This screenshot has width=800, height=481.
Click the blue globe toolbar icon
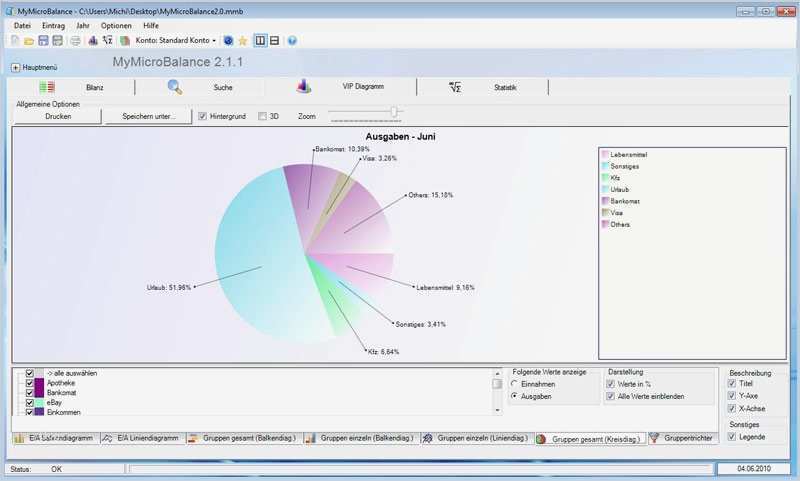pos(228,40)
